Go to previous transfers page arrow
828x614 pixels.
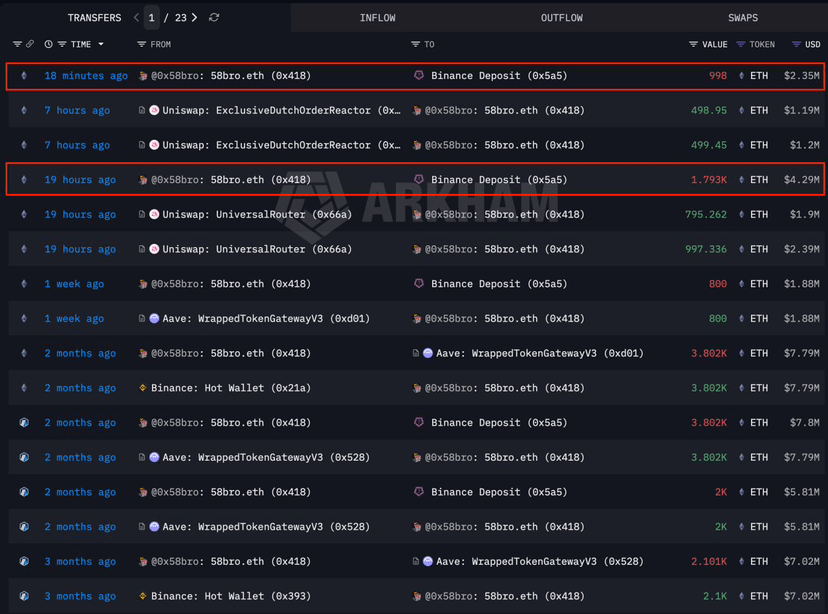[x=136, y=17]
